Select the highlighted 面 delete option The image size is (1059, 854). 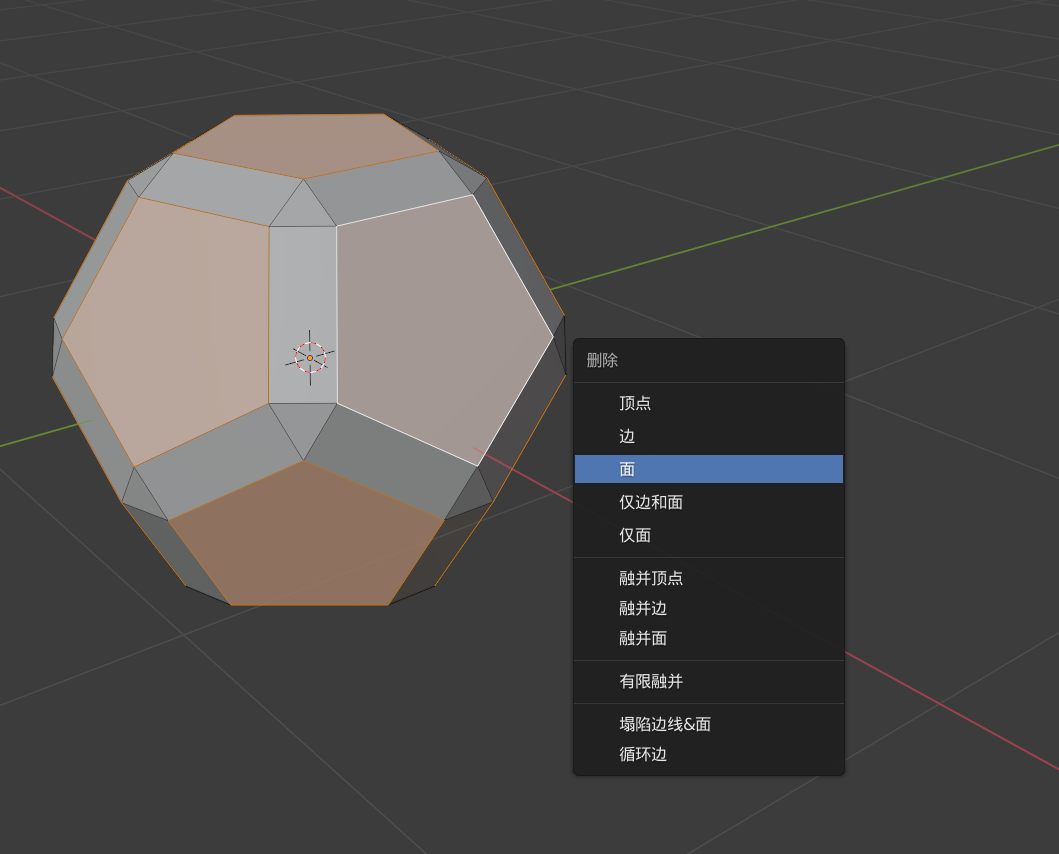tap(708, 469)
